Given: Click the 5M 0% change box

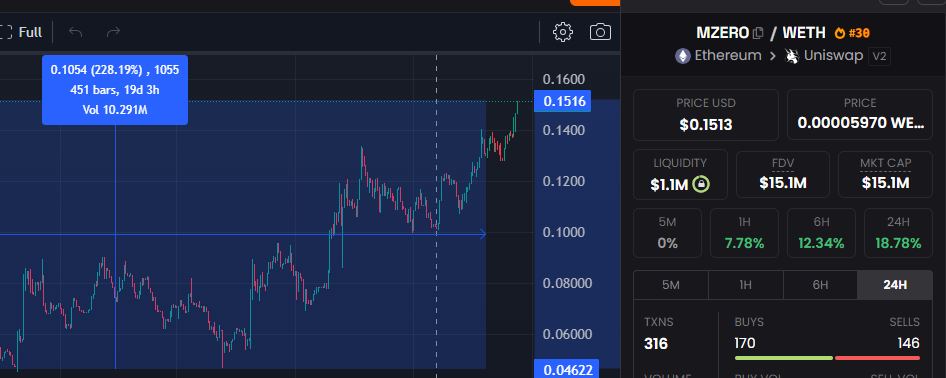Looking at the screenshot, I should 667,233.
